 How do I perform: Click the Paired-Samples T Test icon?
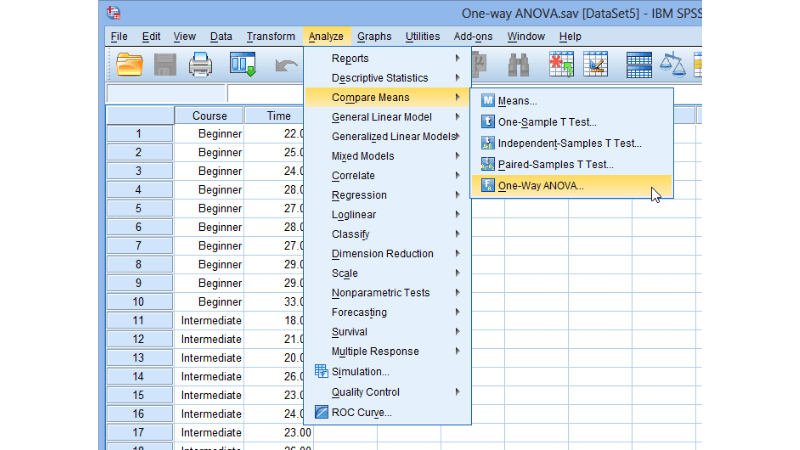pyautogui.click(x=488, y=164)
